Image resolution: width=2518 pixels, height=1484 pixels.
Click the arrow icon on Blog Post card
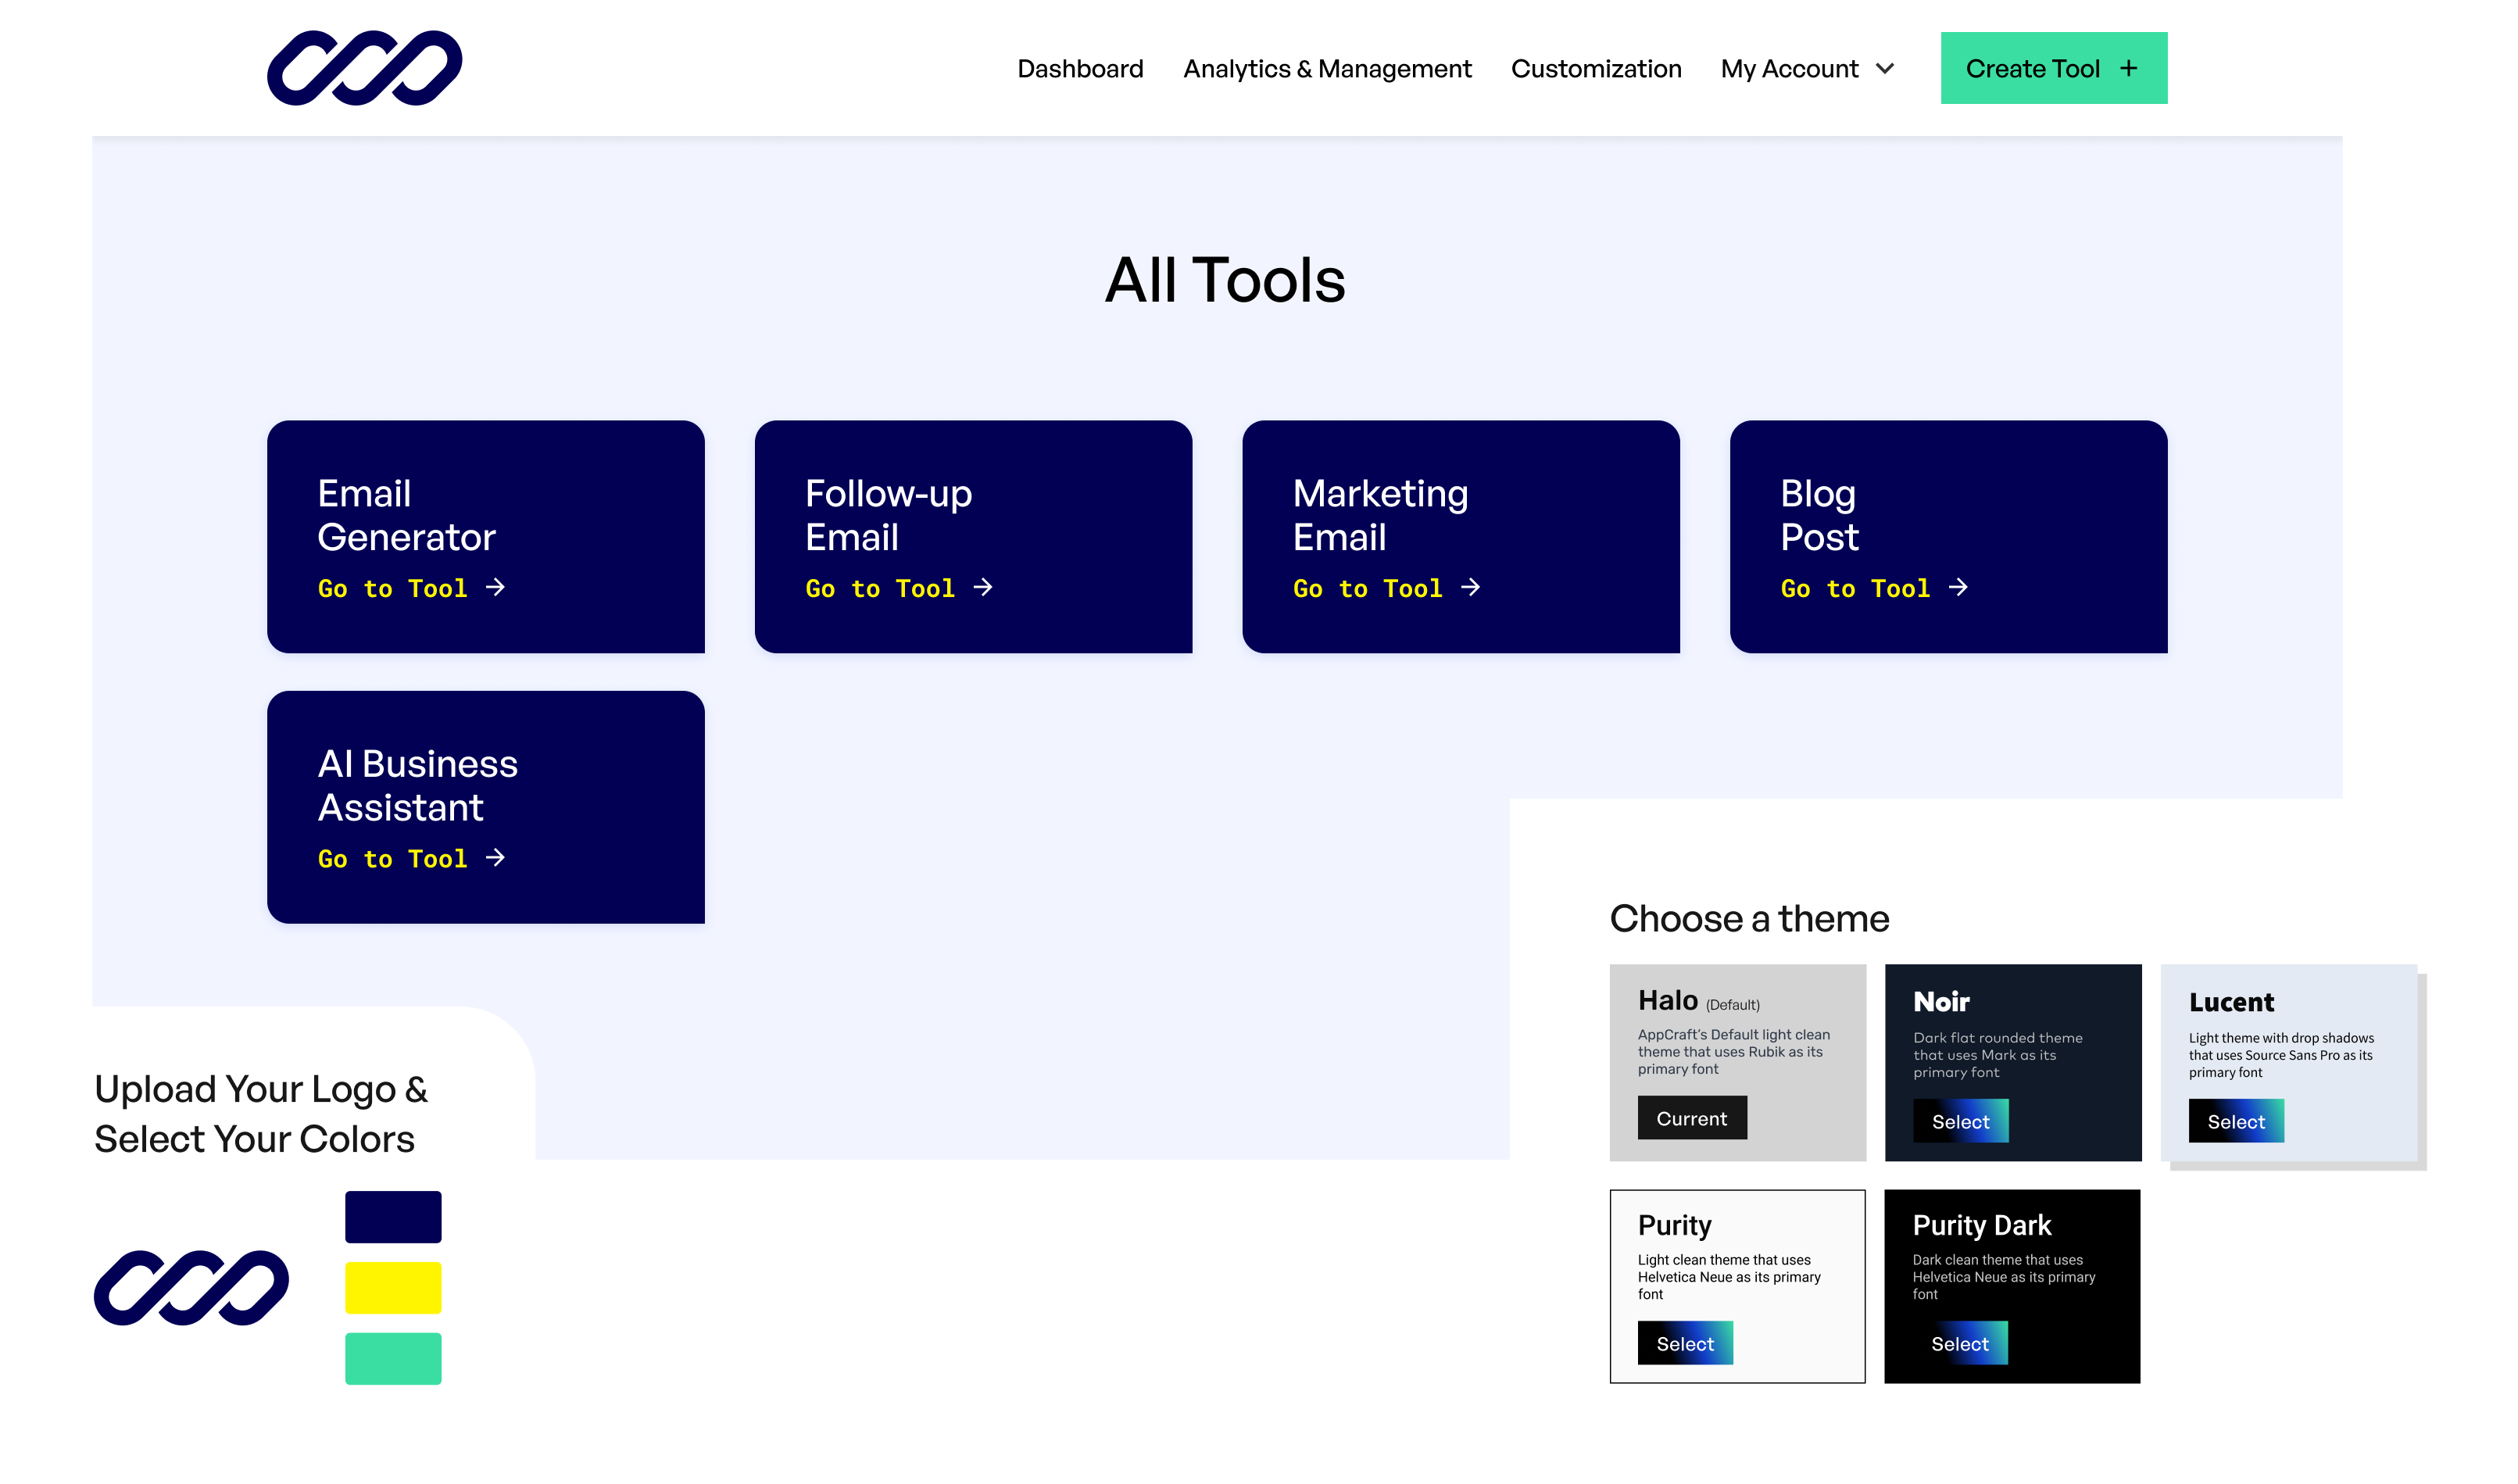point(1958,587)
